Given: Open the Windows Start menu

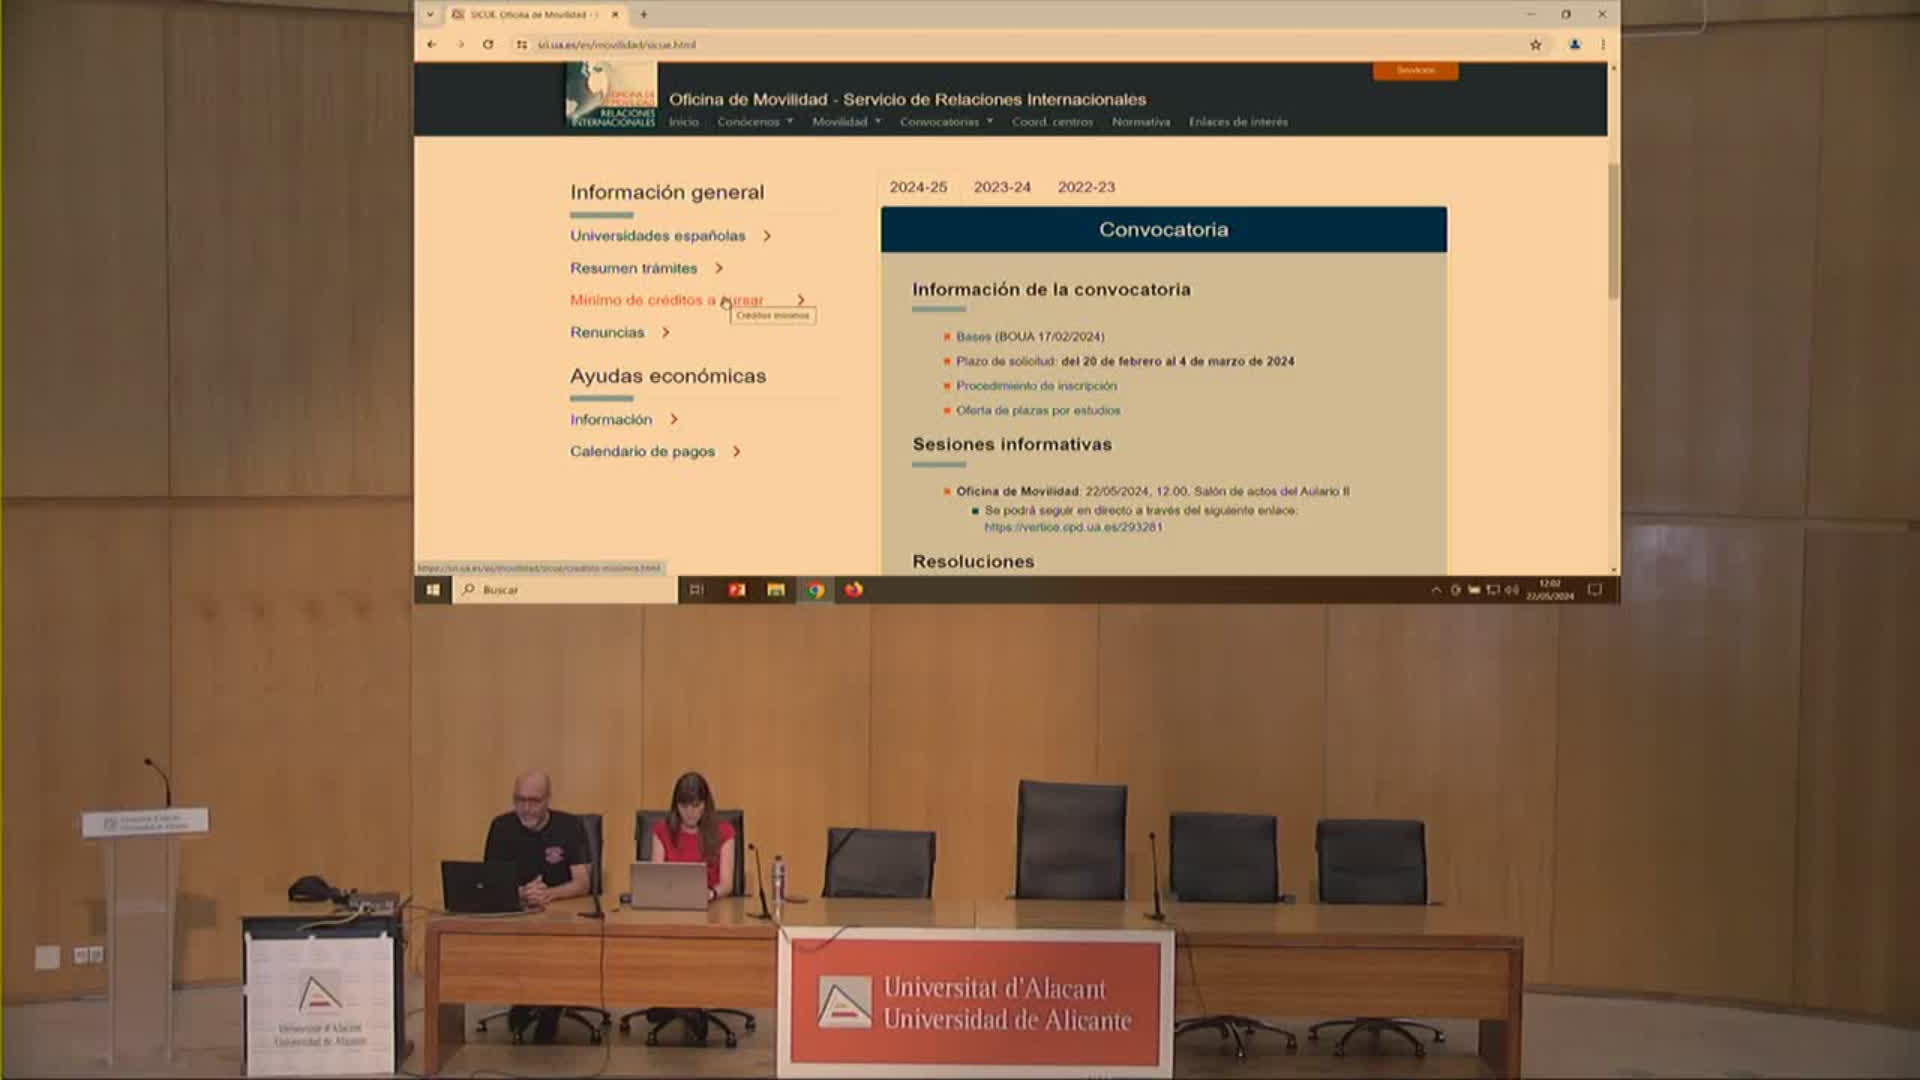Looking at the screenshot, I should 433,590.
